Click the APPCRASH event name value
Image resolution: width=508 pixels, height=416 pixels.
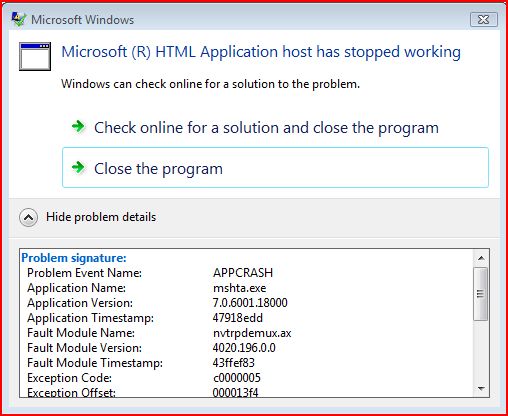coord(243,273)
